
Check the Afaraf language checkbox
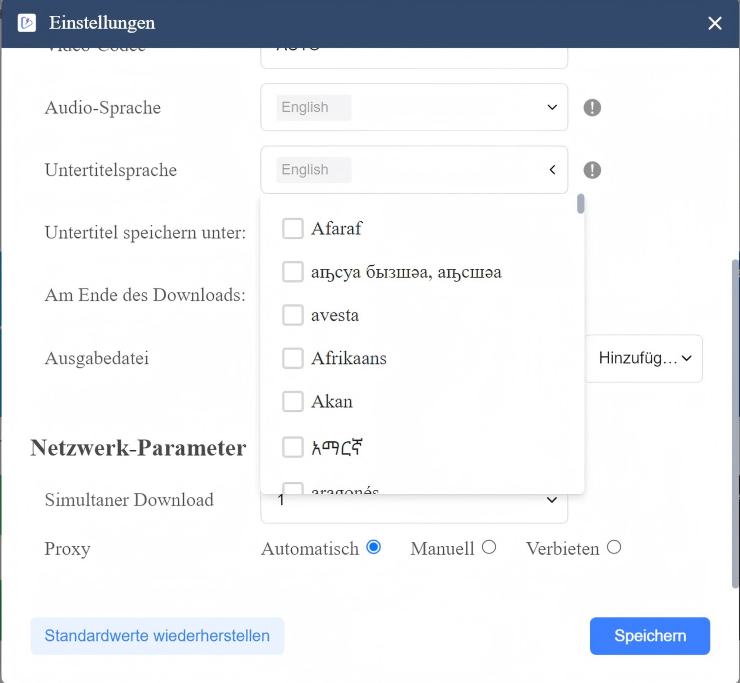coord(293,228)
